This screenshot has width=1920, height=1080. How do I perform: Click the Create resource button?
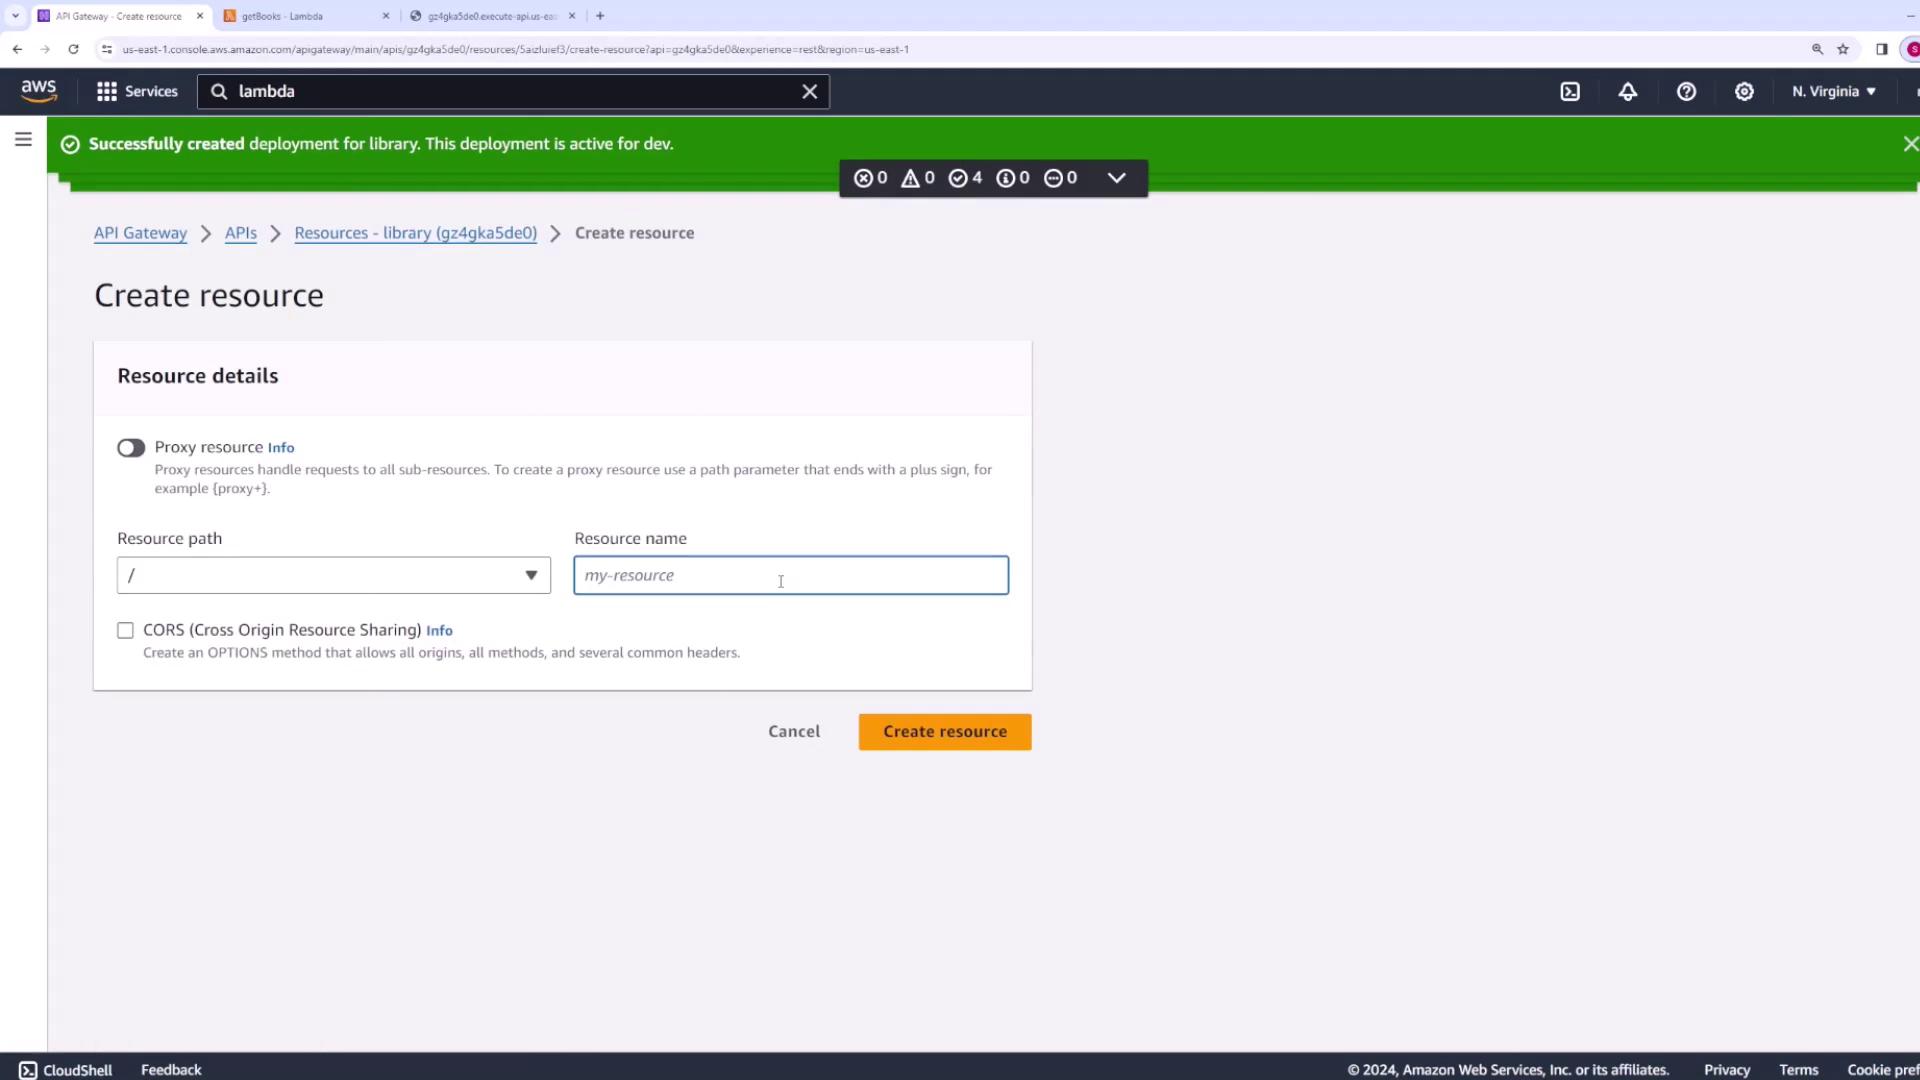coord(944,732)
